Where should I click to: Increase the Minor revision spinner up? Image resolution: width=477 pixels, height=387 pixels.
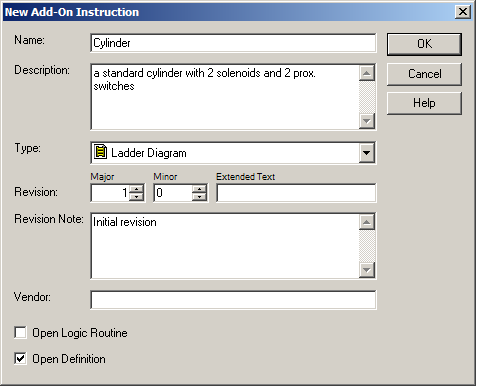pos(199,189)
